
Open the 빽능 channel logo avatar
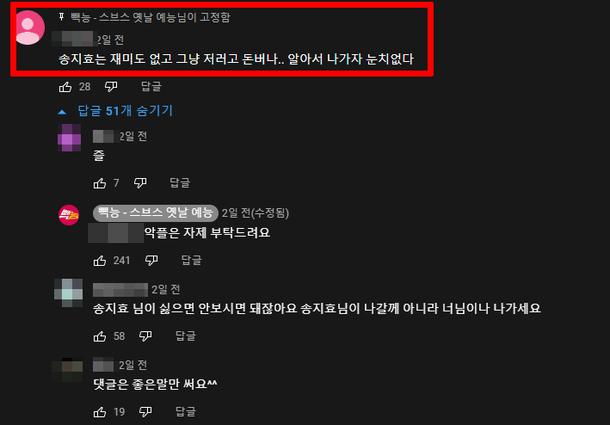[69, 215]
